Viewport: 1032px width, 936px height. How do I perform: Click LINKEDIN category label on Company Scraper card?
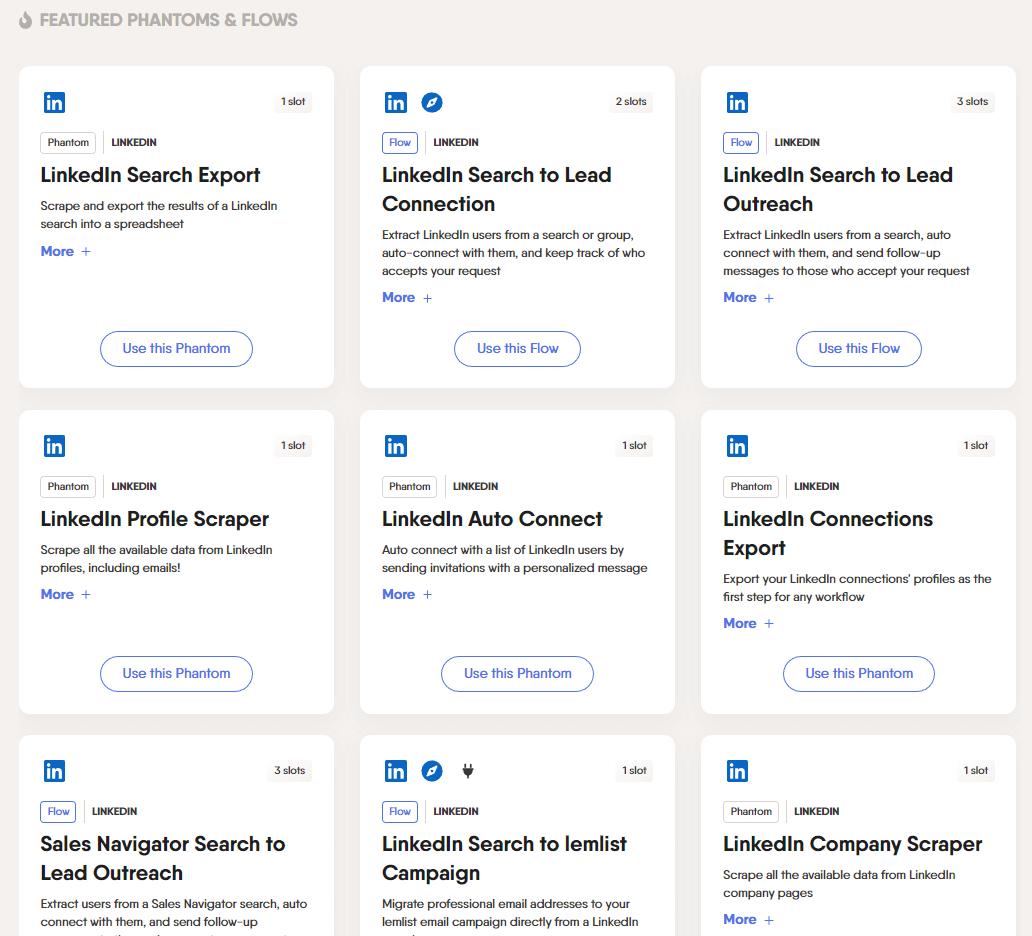coord(816,812)
